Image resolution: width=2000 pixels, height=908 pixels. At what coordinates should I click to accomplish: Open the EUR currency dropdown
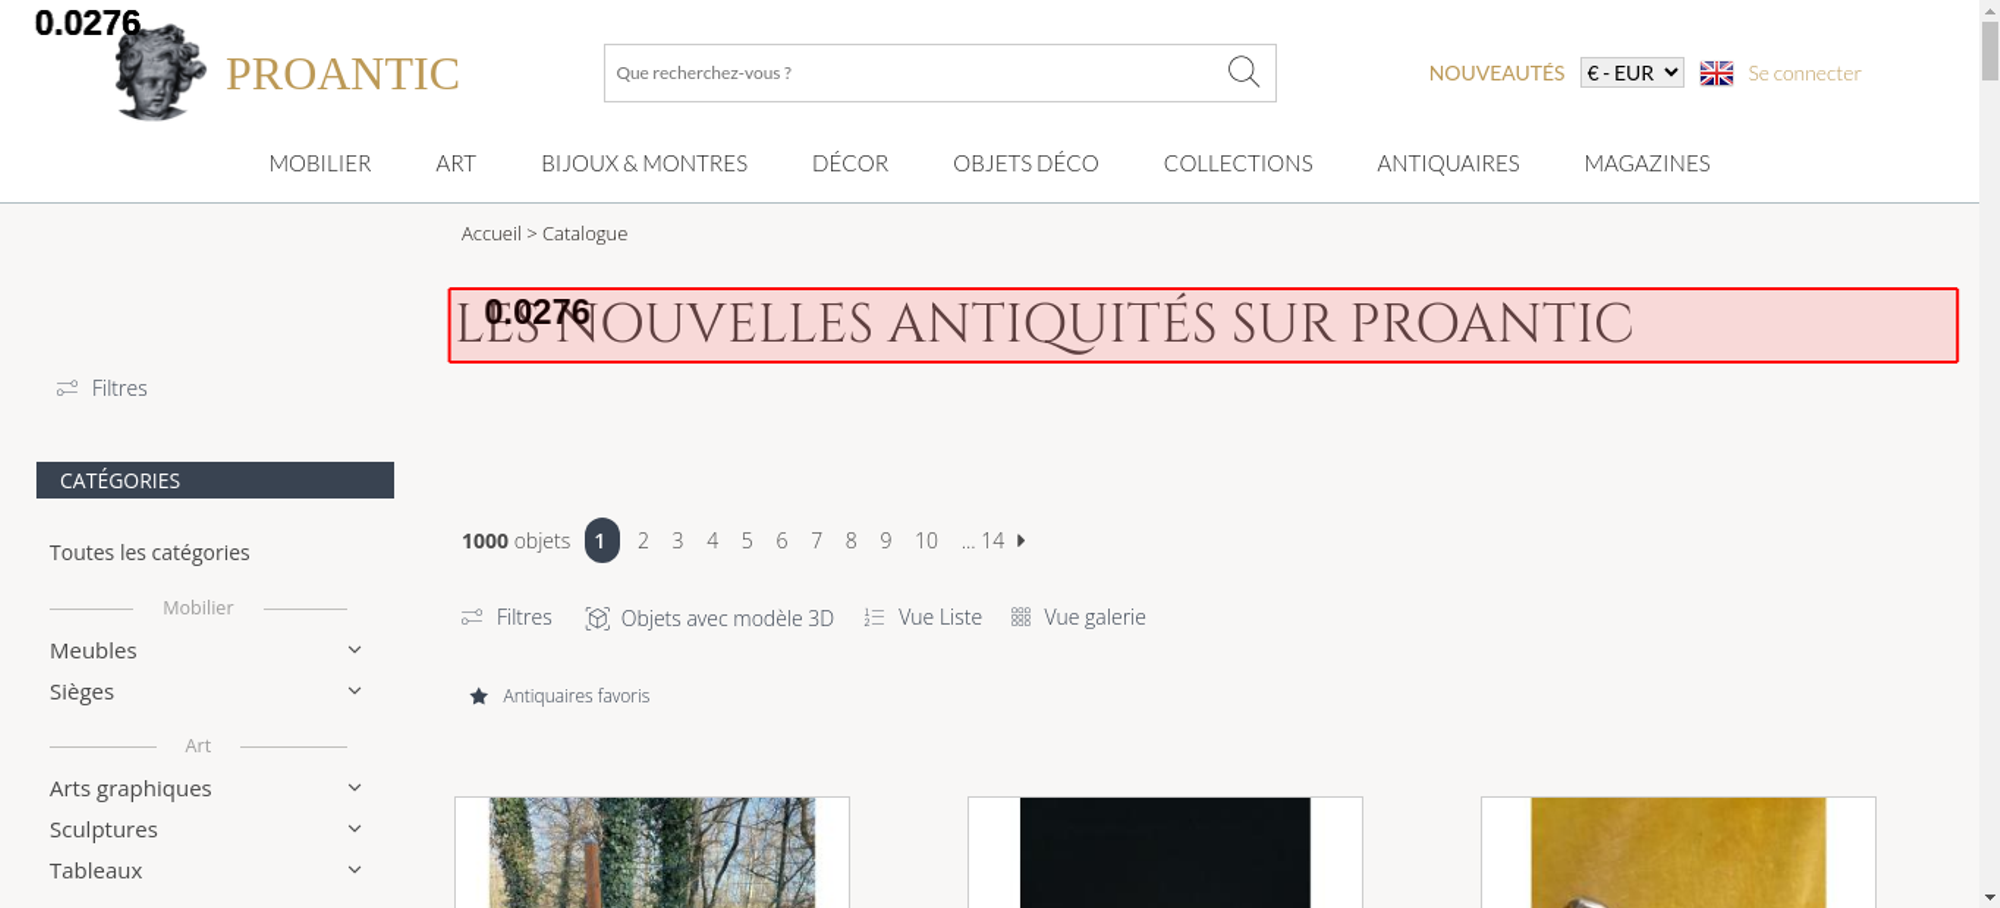coord(1632,73)
